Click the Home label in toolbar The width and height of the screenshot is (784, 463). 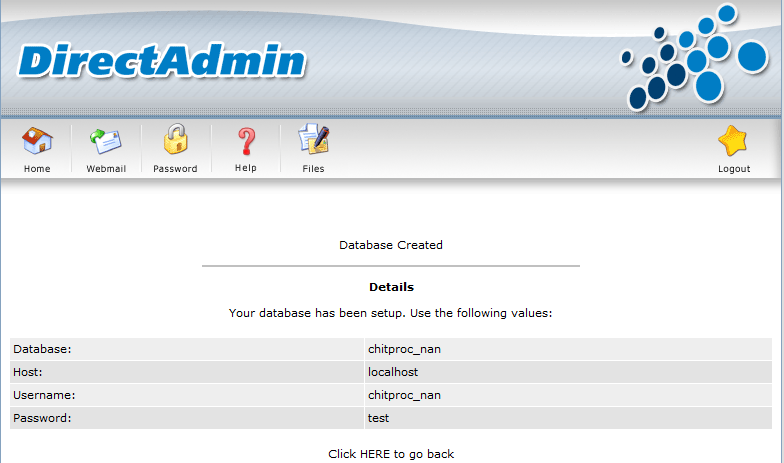37,169
